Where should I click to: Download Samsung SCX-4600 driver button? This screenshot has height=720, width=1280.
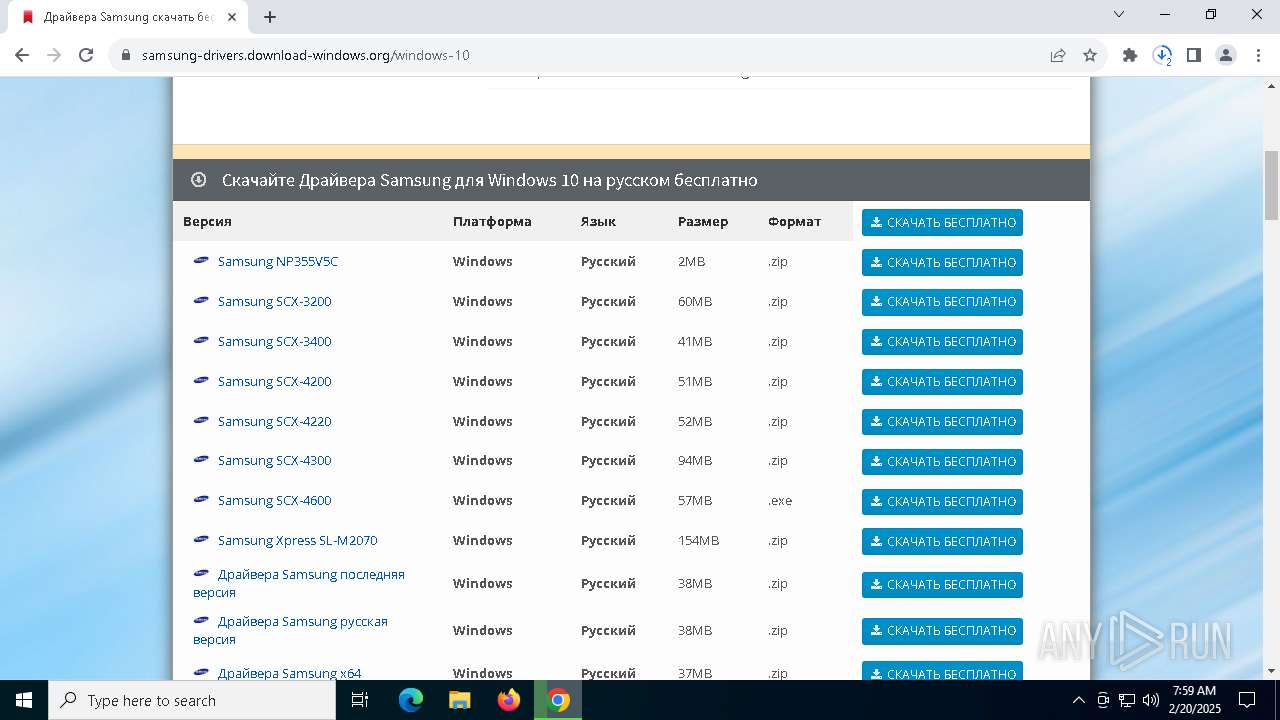942,502
